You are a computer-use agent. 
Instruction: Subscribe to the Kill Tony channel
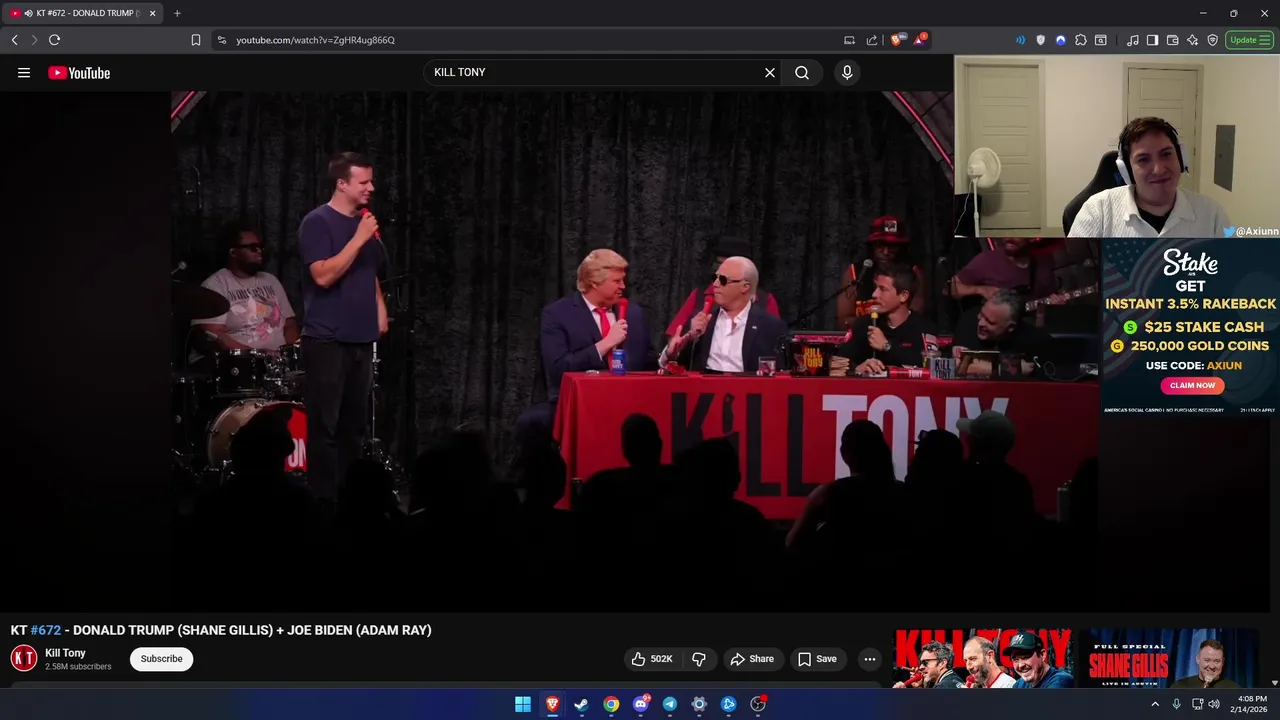pos(161,659)
